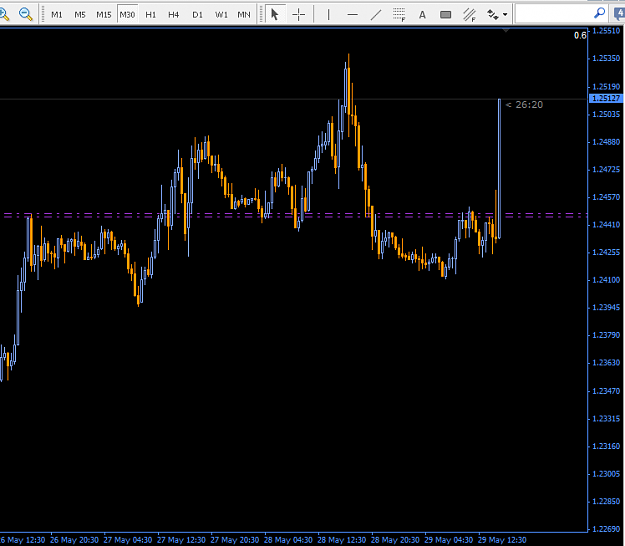
Task: Click price scale value 1.23630
Action: [x=606, y=363]
